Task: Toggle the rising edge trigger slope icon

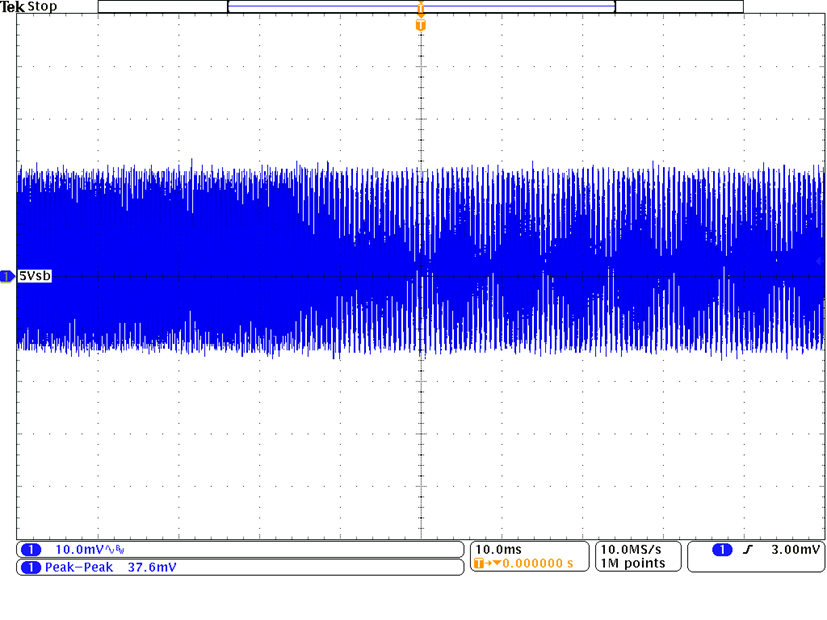Action: tap(748, 550)
